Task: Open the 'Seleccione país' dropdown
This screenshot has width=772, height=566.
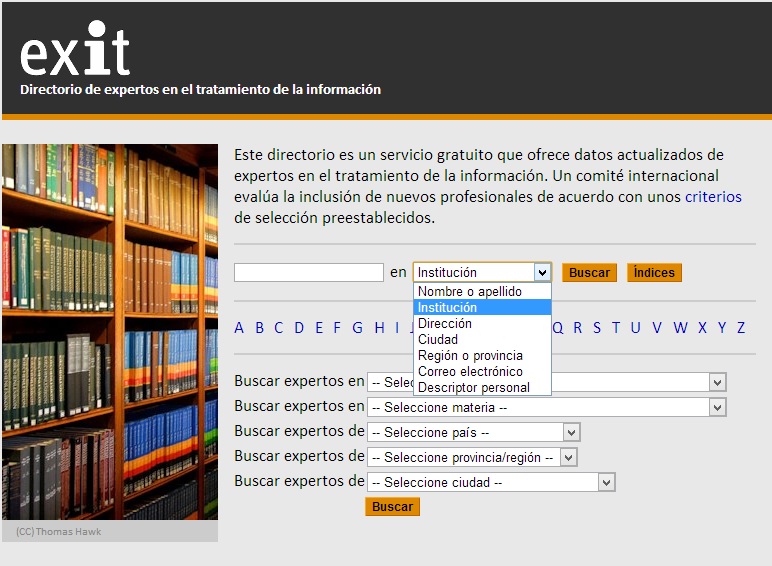Action: click(x=473, y=432)
